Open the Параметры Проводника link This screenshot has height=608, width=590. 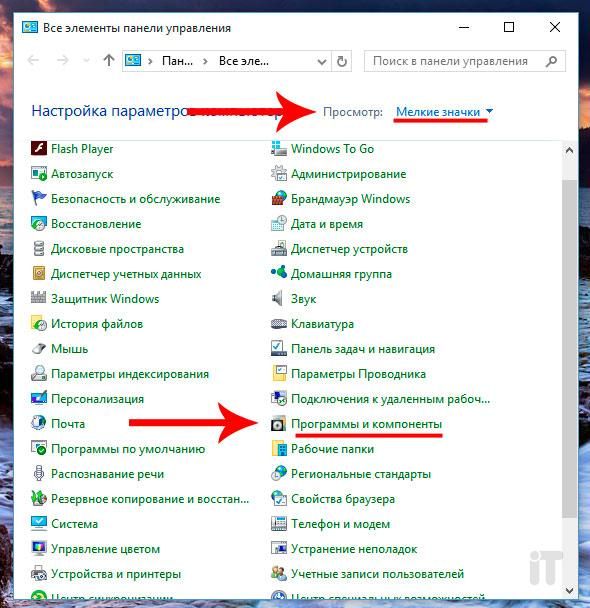point(358,374)
